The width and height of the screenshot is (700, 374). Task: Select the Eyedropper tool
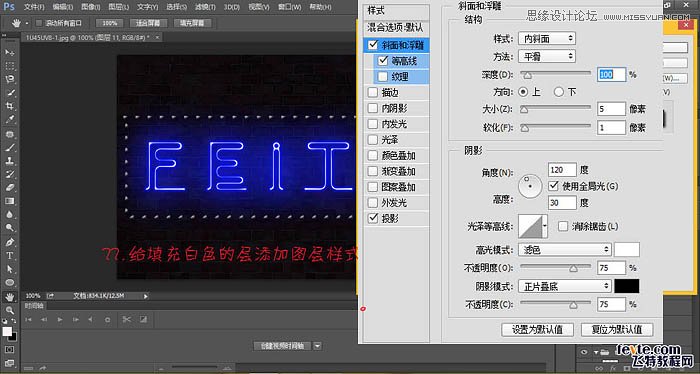point(10,120)
